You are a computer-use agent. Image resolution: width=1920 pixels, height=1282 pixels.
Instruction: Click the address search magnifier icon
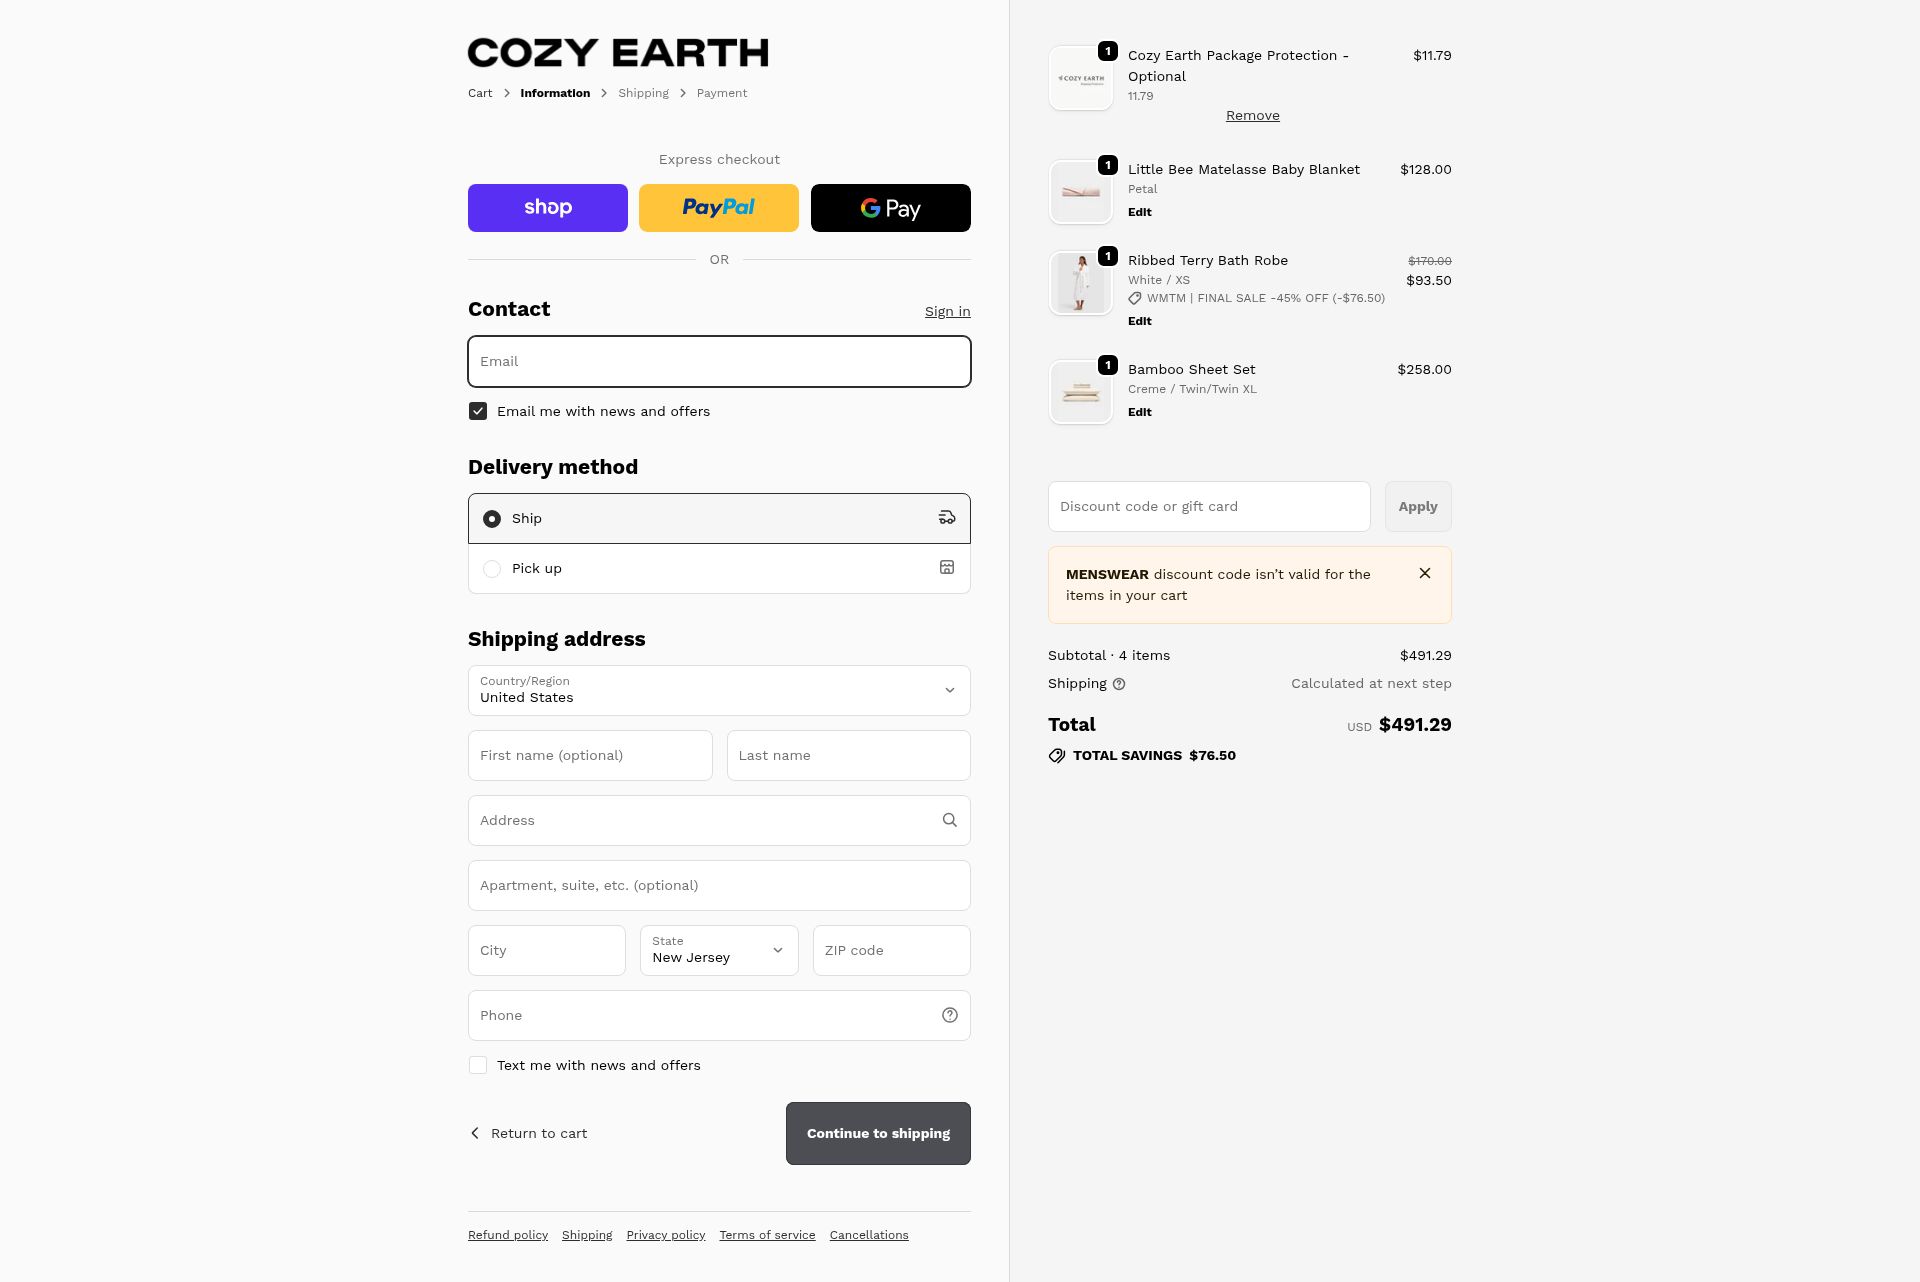[949, 820]
